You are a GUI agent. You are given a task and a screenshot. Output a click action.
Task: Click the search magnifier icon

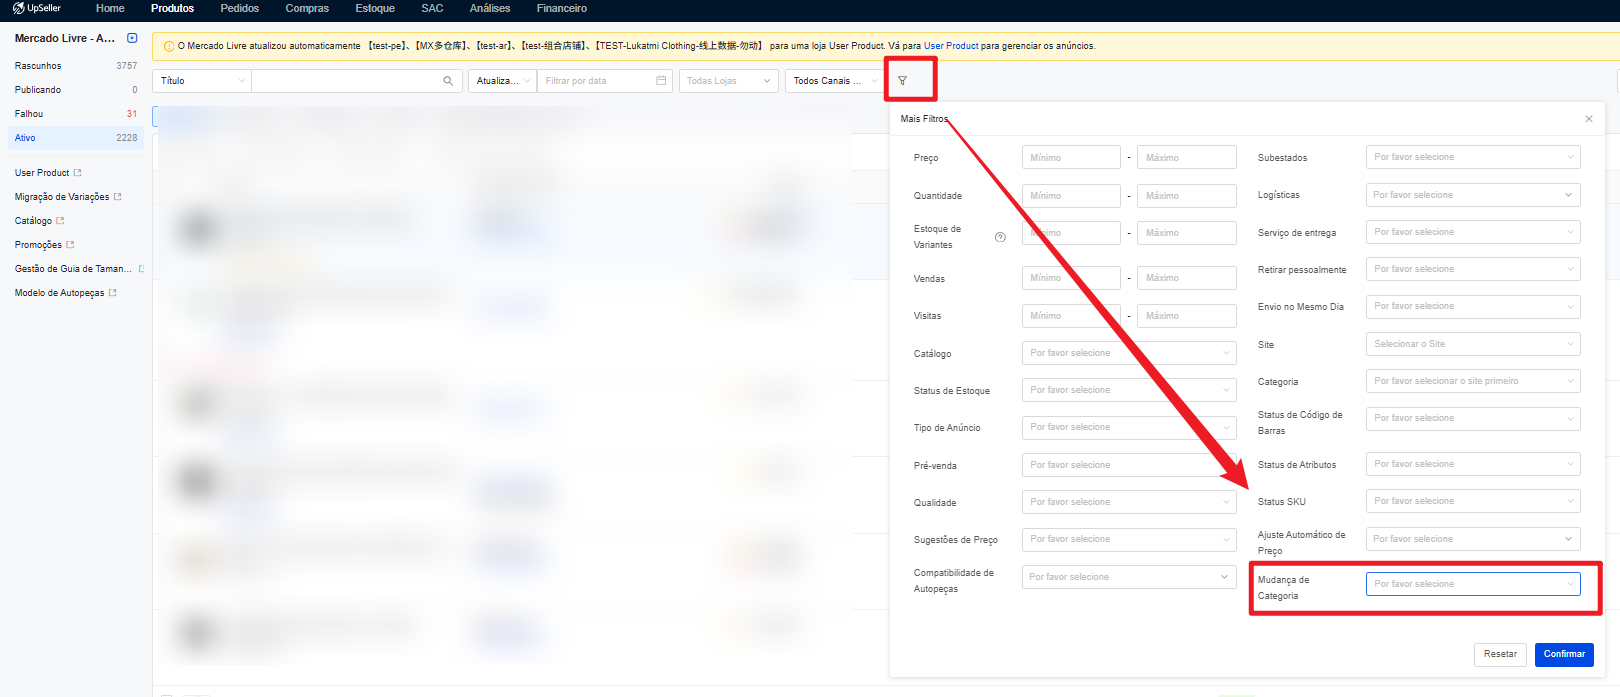448,81
